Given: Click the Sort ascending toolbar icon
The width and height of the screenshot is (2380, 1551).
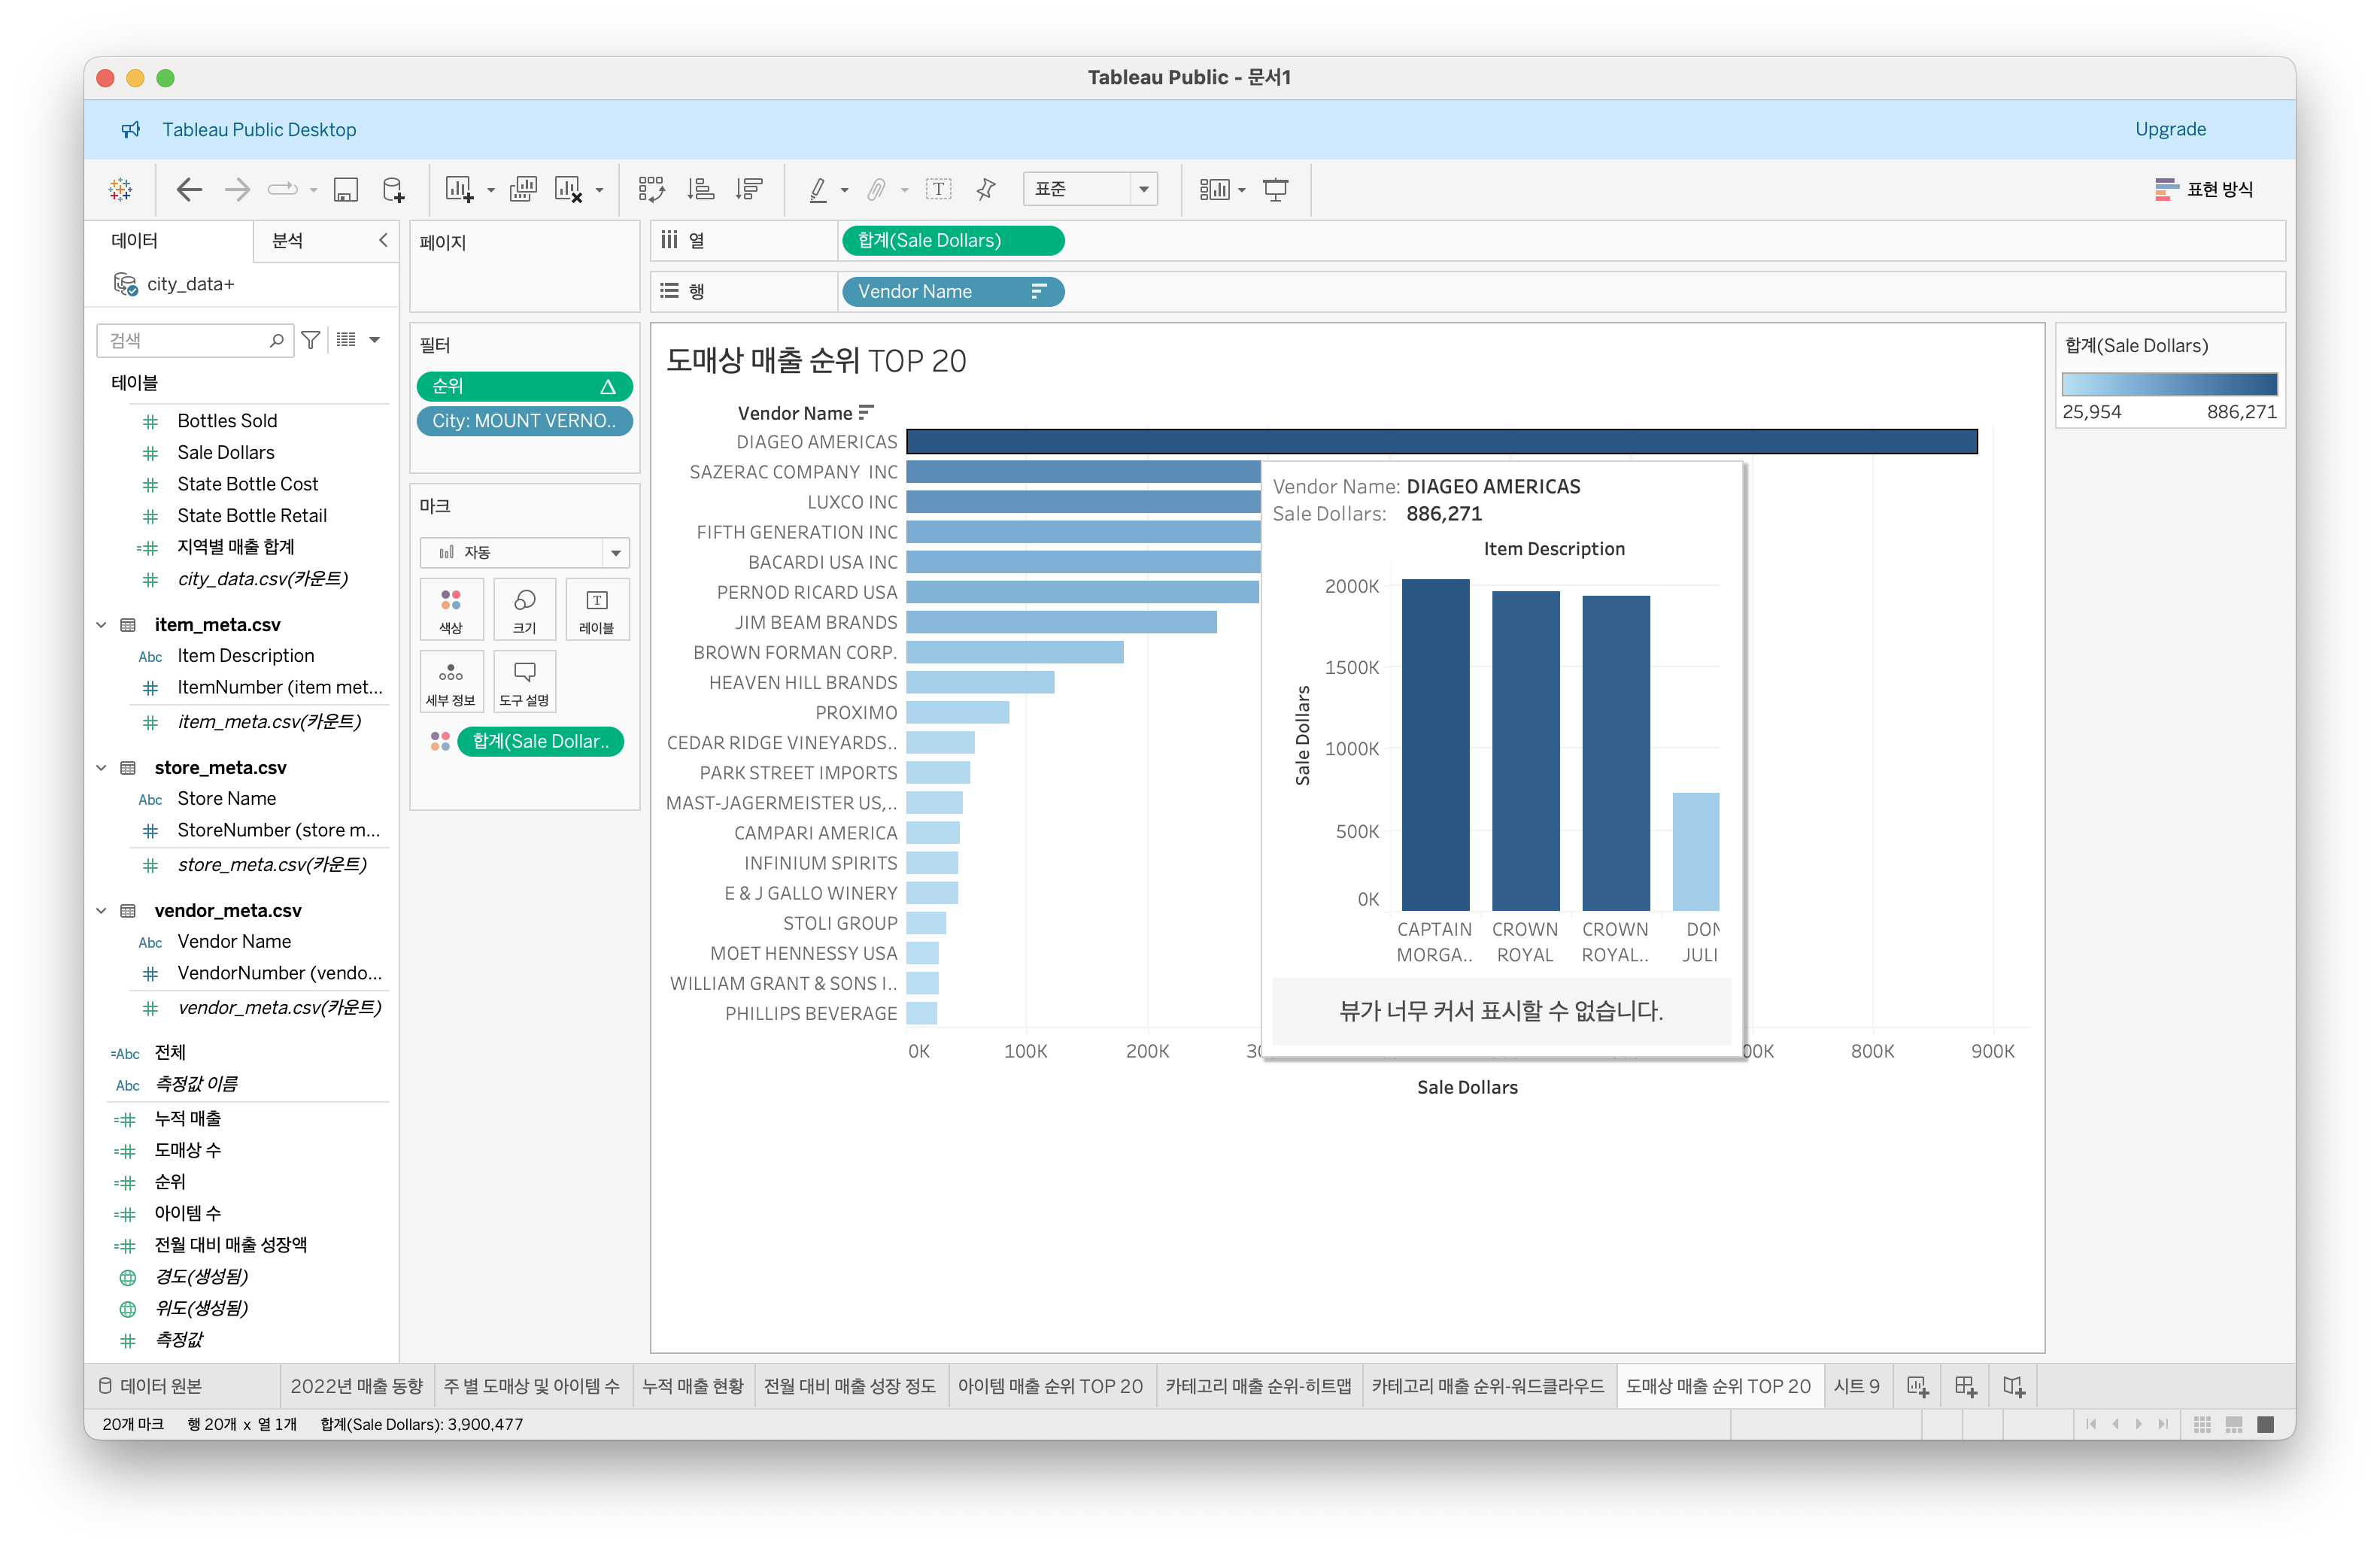Looking at the screenshot, I should (x=701, y=189).
